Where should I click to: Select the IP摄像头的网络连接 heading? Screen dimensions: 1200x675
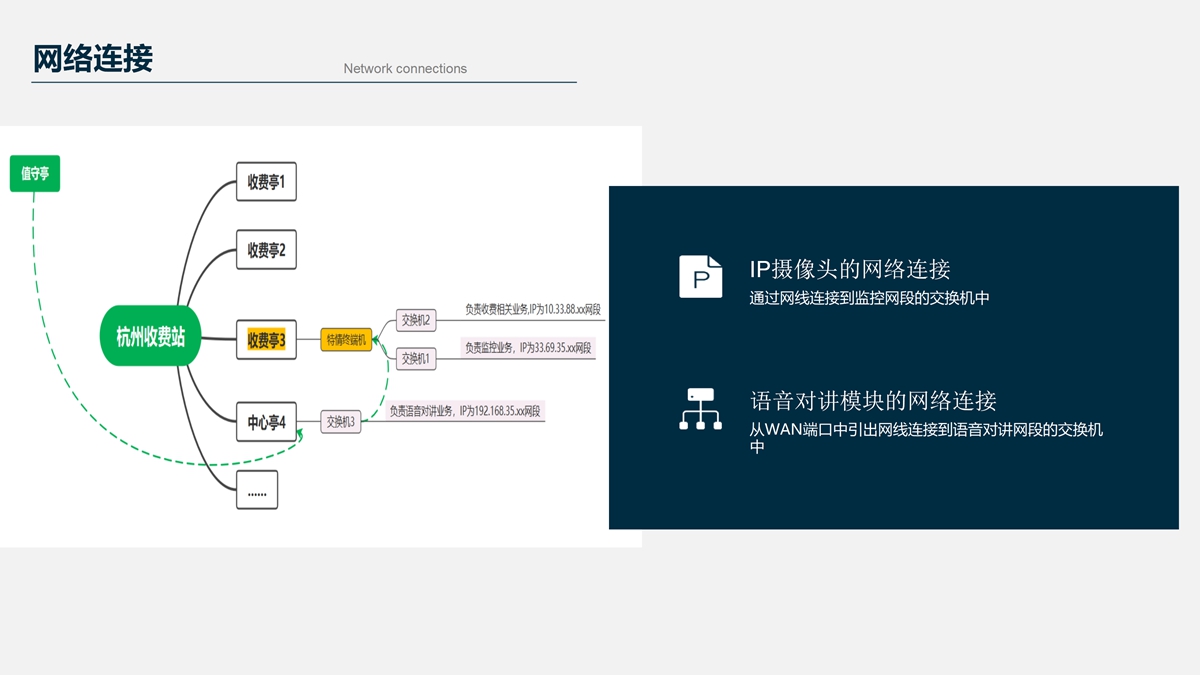point(850,269)
